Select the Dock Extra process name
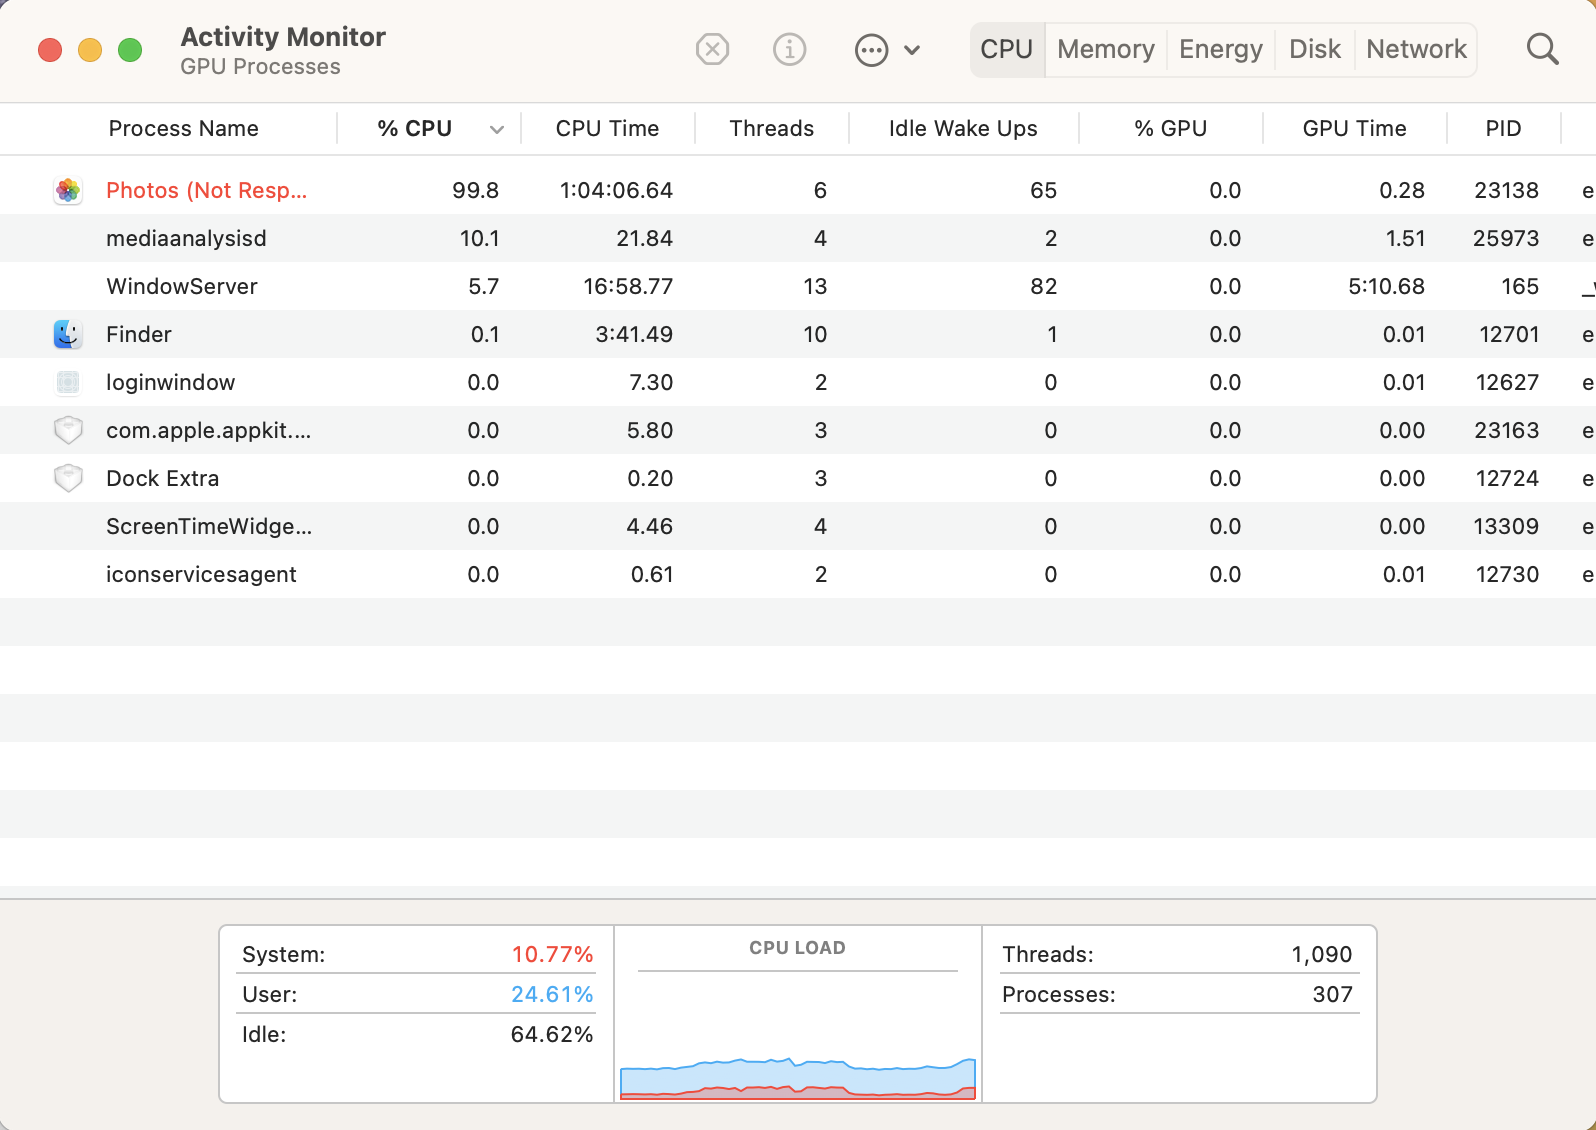The width and height of the screenshot is (1596, 1130). point(162,478)
